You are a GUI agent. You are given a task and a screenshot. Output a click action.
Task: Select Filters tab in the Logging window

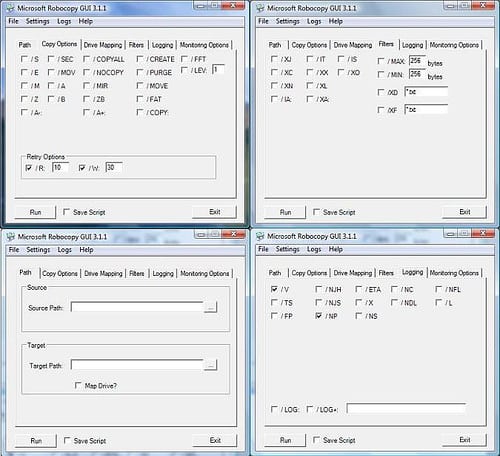point(386,273)
